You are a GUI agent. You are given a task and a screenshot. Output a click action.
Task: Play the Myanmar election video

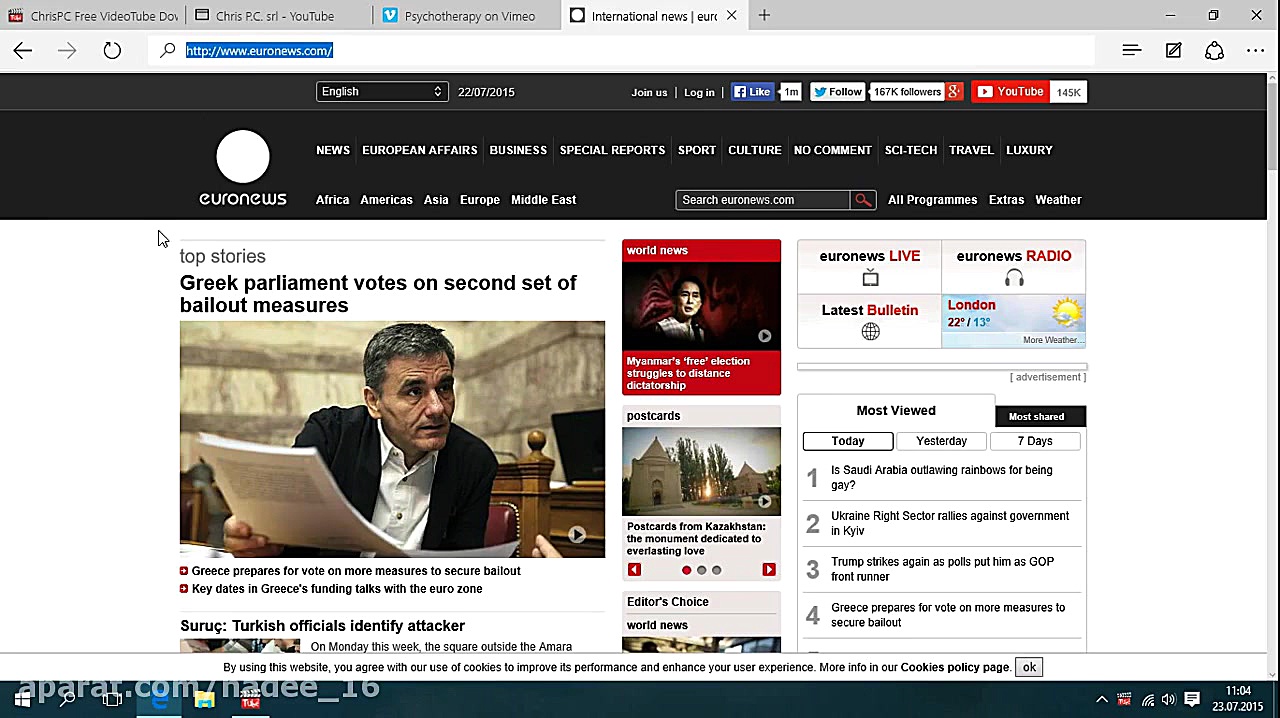(x=764, y=336)
